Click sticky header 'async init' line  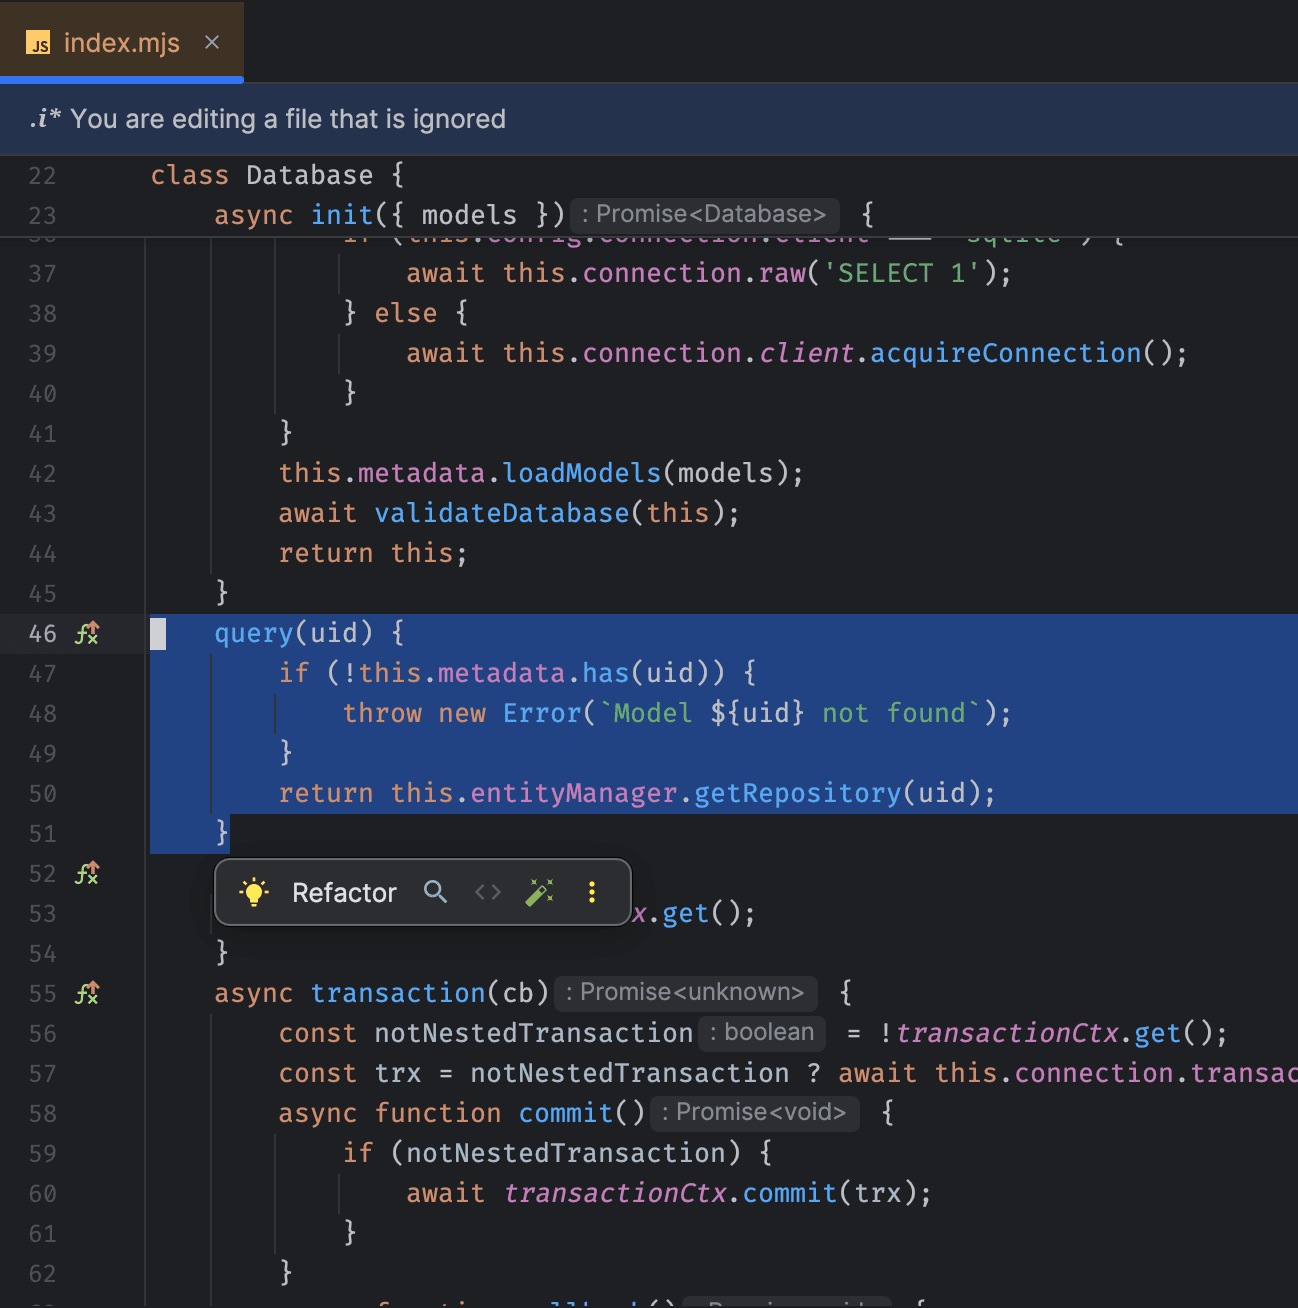coord(545,214)
